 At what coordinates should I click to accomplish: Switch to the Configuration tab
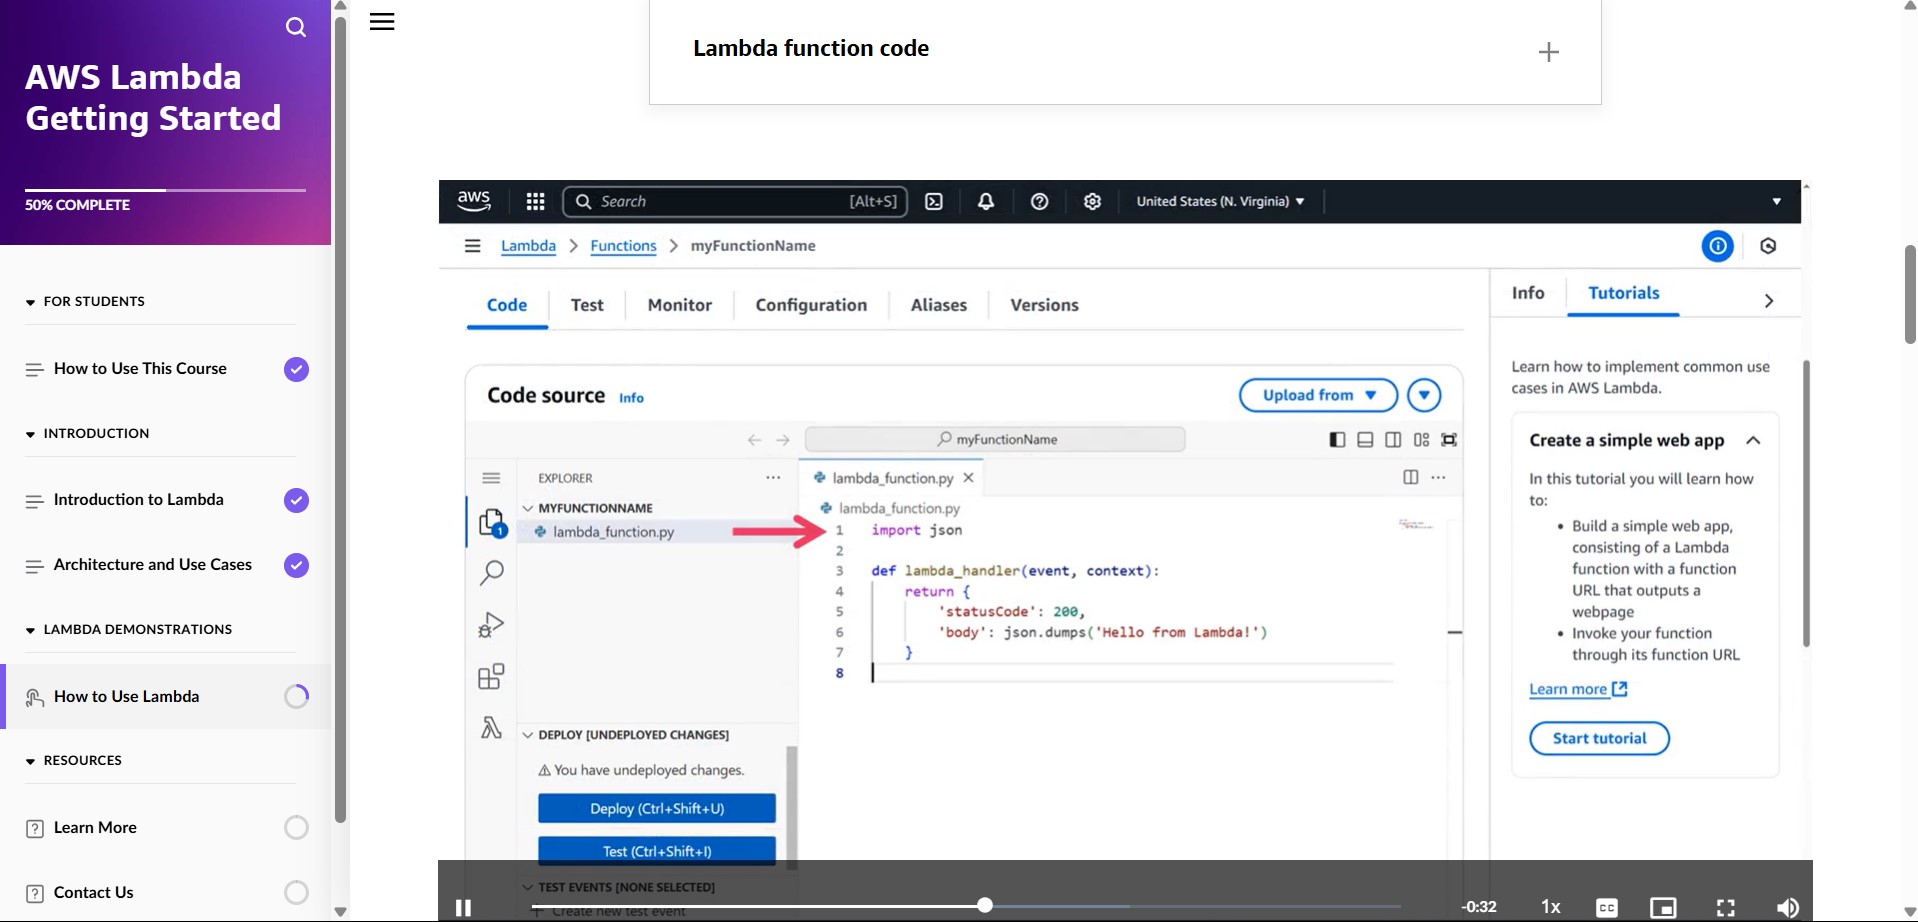point(811,306)
